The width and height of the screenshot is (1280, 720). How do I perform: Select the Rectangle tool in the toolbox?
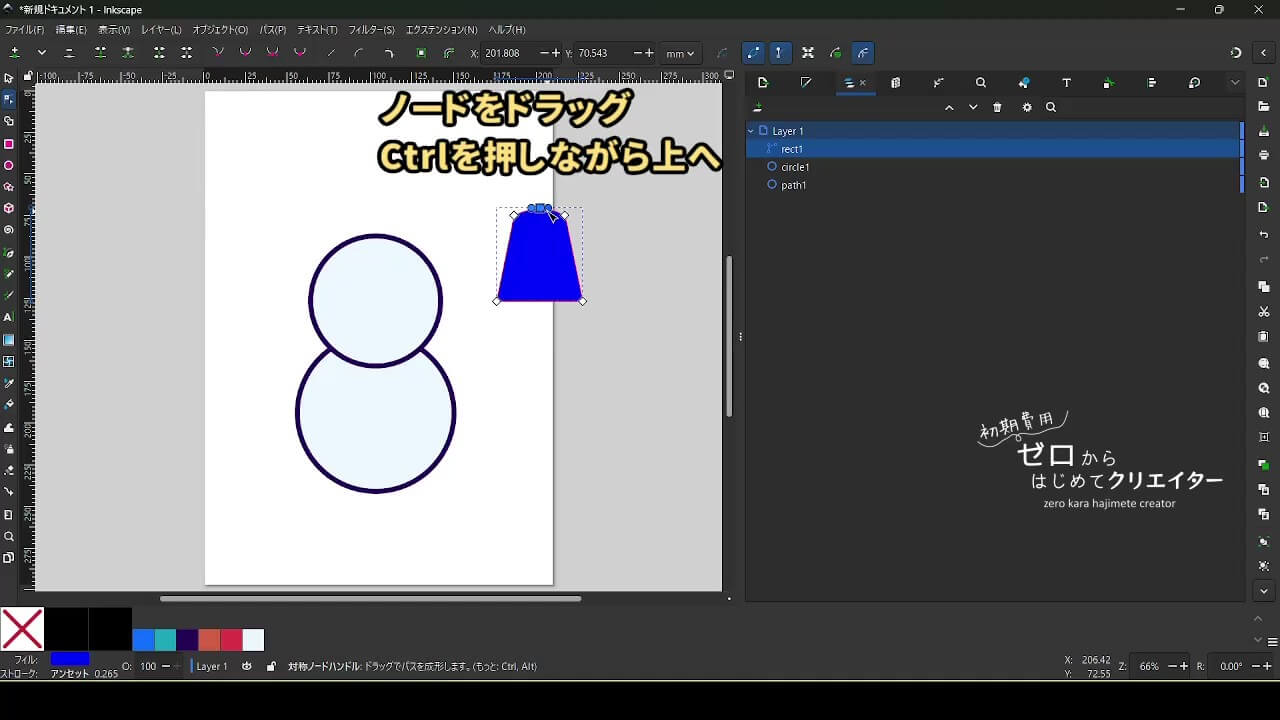coord(9,144)
